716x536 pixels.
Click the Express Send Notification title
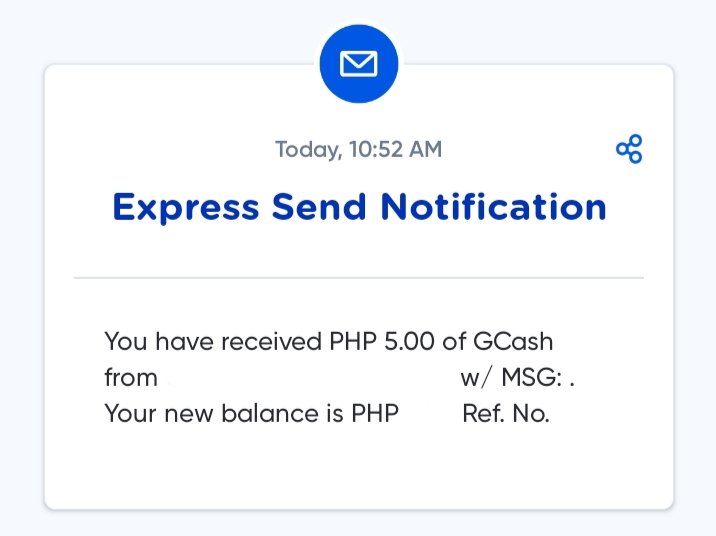click(359, 208)
